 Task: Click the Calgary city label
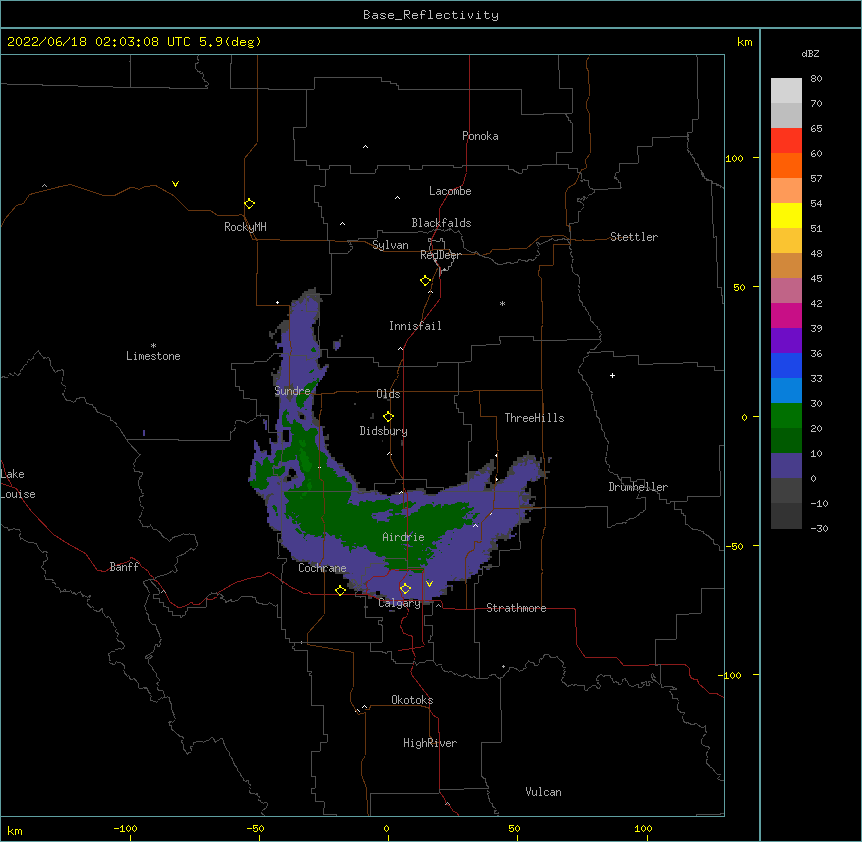coord(400,603)
